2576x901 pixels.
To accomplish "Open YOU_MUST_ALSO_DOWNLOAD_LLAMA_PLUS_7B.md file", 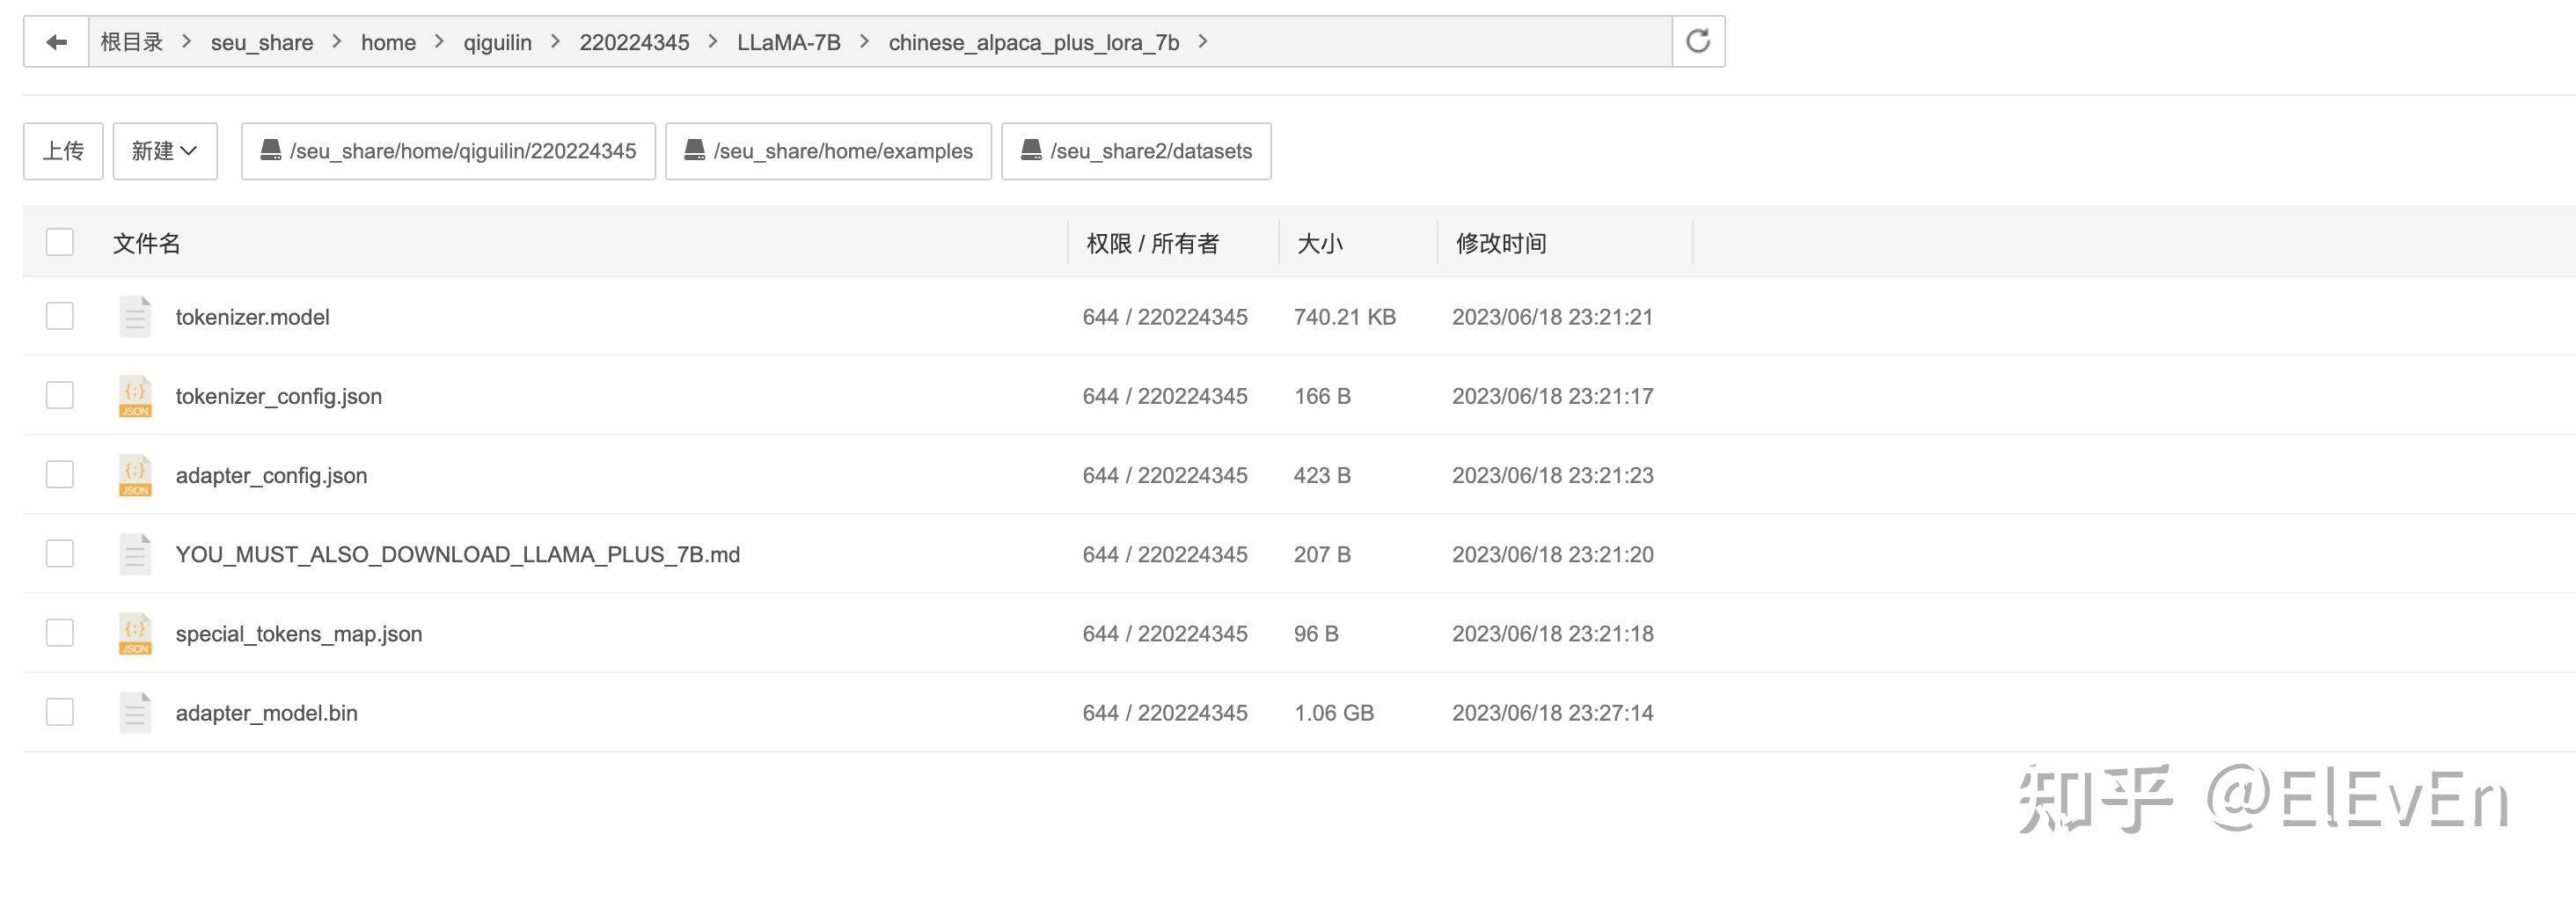I will tap(458, 553).
